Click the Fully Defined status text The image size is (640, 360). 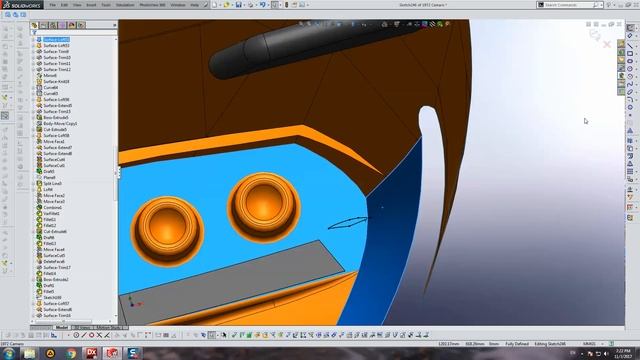(517, 344)
